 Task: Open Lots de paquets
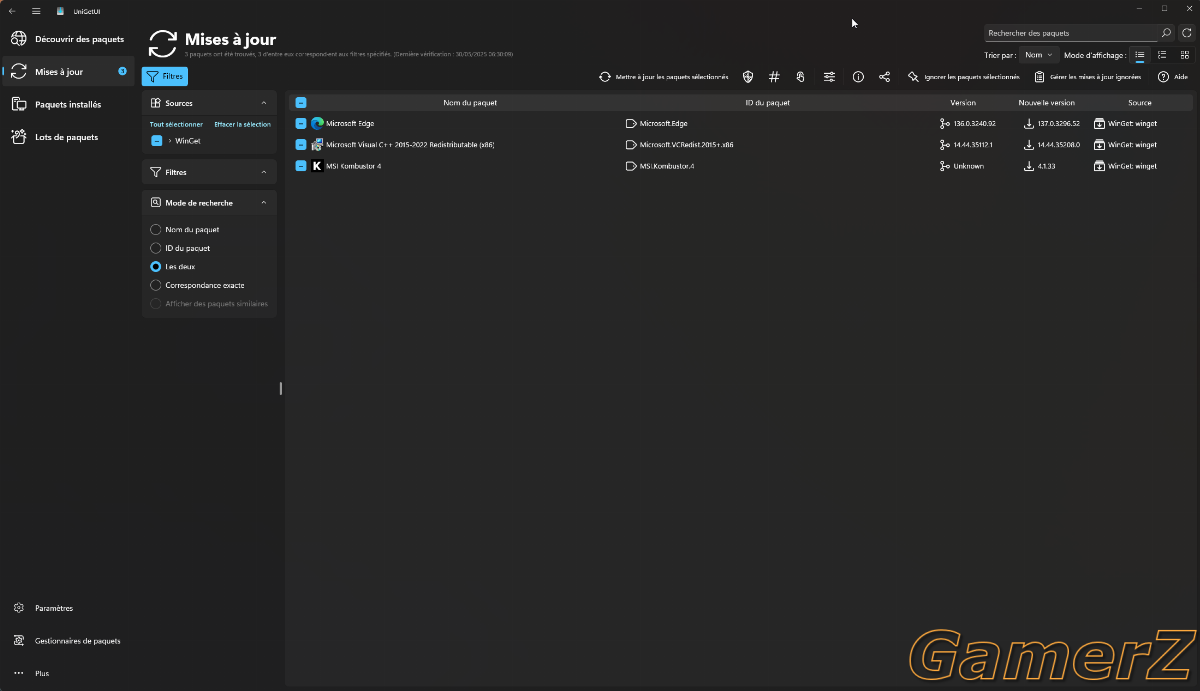click(68, 137)
